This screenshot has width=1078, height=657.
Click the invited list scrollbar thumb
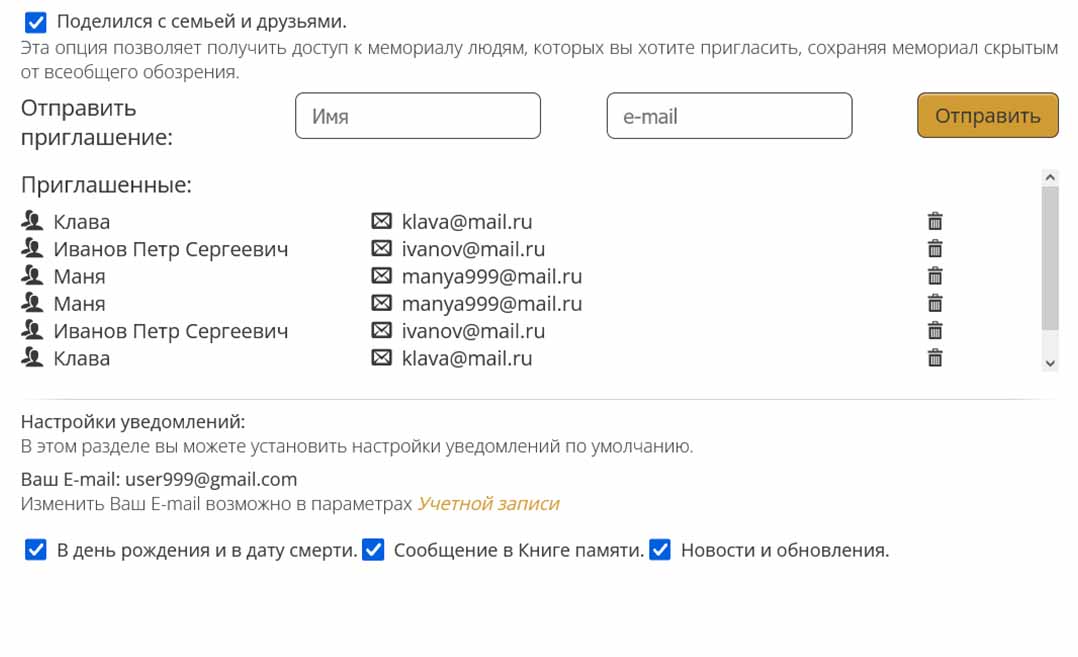coord(1049,258)
